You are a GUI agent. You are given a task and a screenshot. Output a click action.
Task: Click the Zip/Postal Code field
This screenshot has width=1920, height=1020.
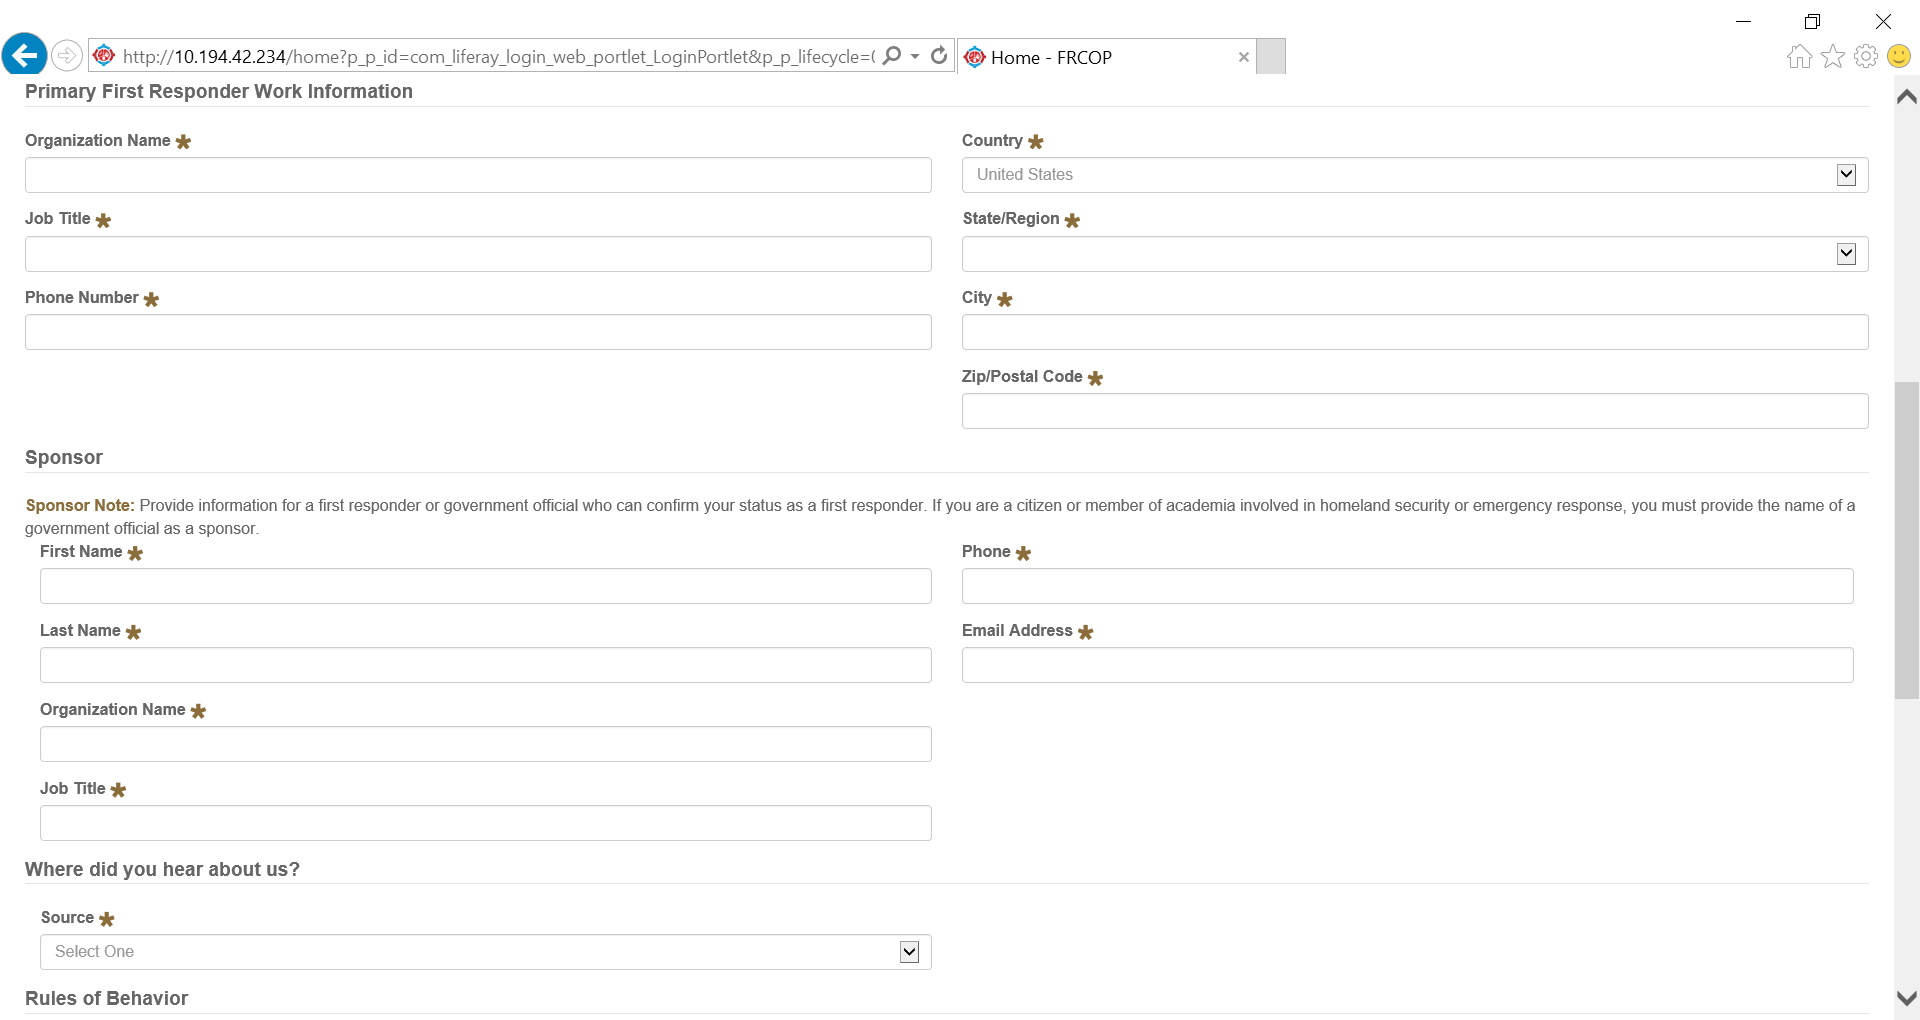point(1414,411)
